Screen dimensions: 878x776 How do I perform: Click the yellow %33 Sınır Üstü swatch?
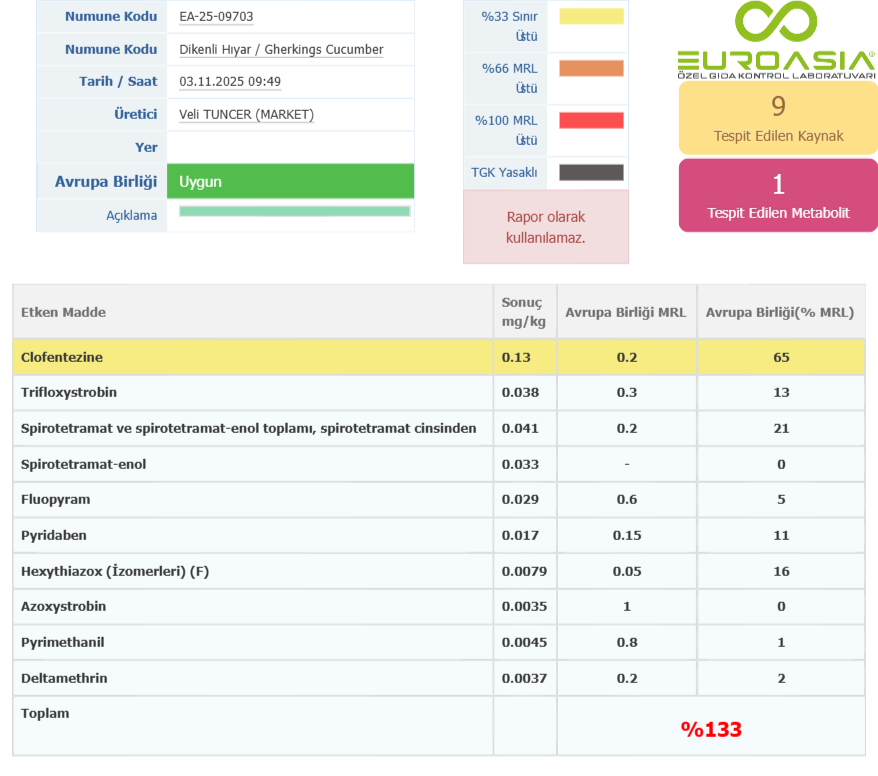[x=591, y=17]
